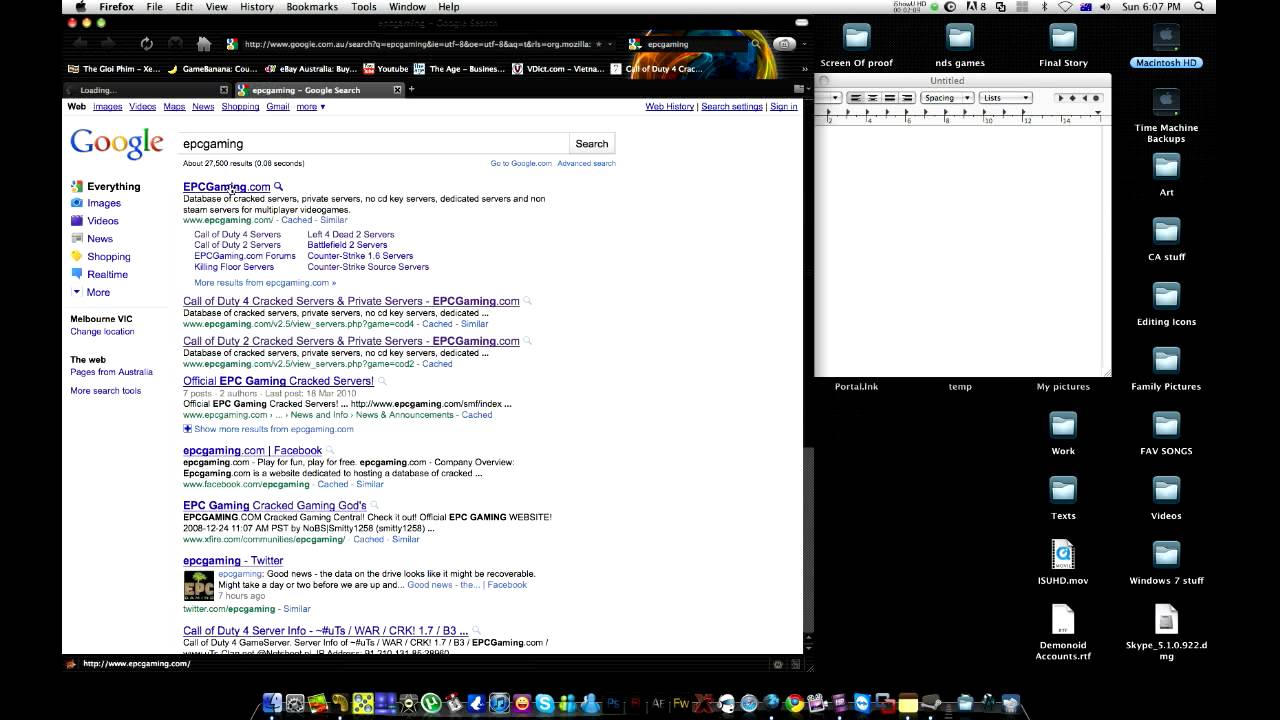Open 'epcgaming.com | Facebook' result
The image size is (1280, 720).
[x=252, y=451]
